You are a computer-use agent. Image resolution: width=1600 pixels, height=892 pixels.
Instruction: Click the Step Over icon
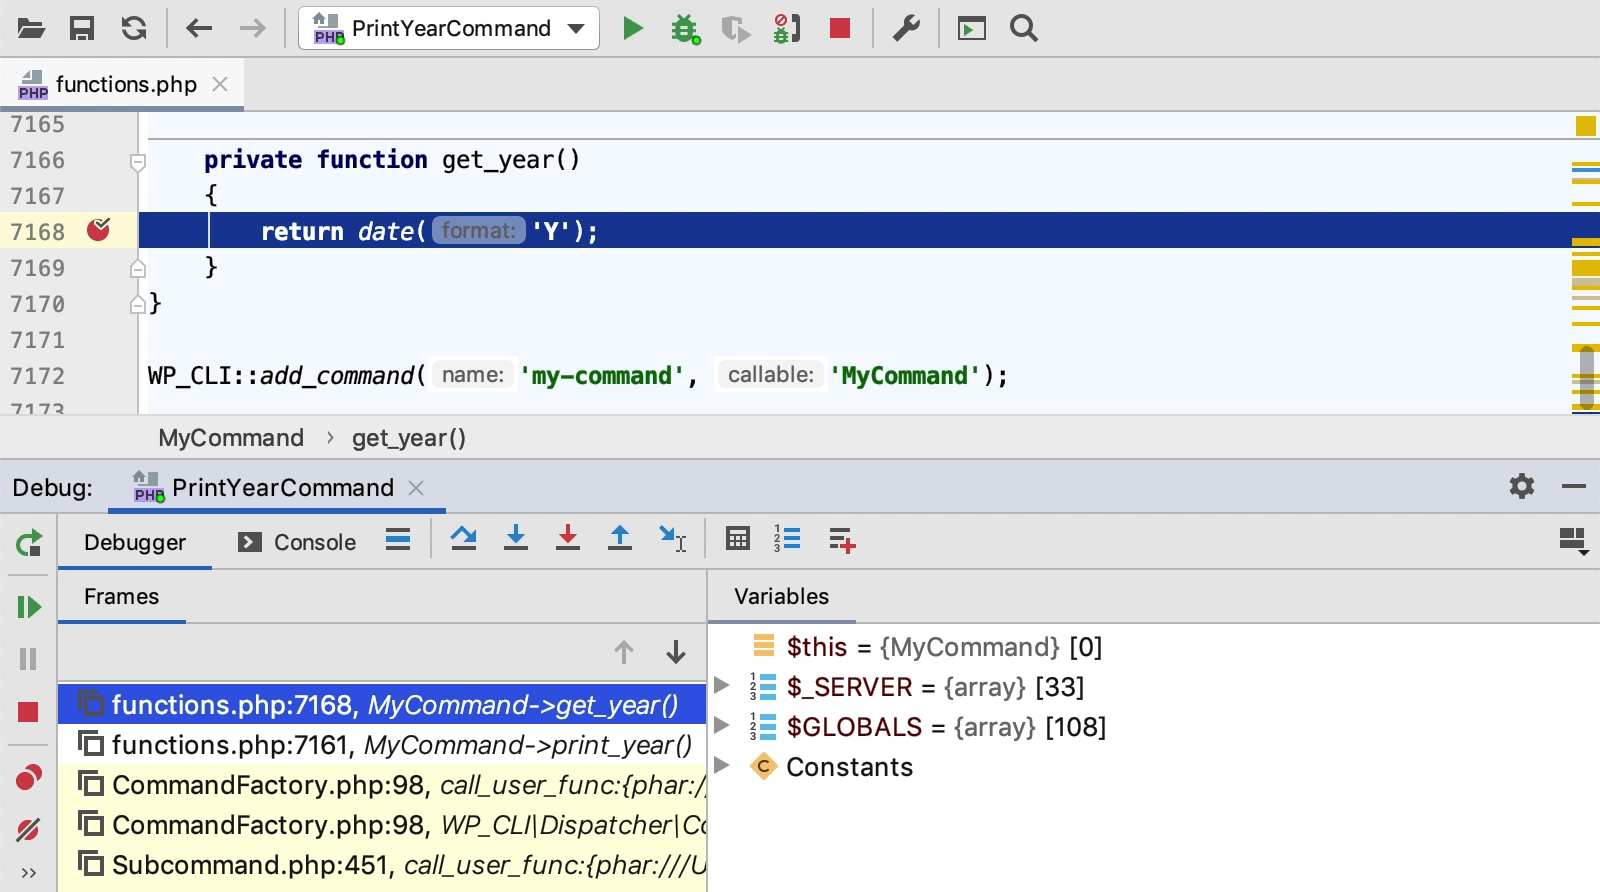click(463, 539)
